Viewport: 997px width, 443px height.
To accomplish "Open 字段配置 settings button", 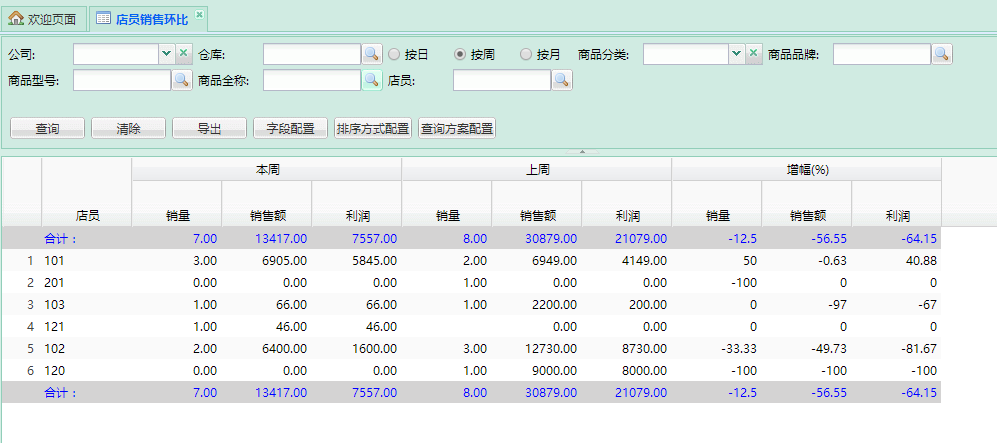I will click(290, 128).
